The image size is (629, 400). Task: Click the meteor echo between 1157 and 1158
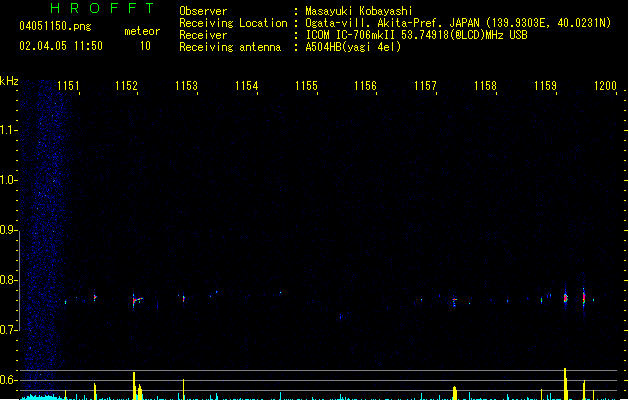coord(455,301)
